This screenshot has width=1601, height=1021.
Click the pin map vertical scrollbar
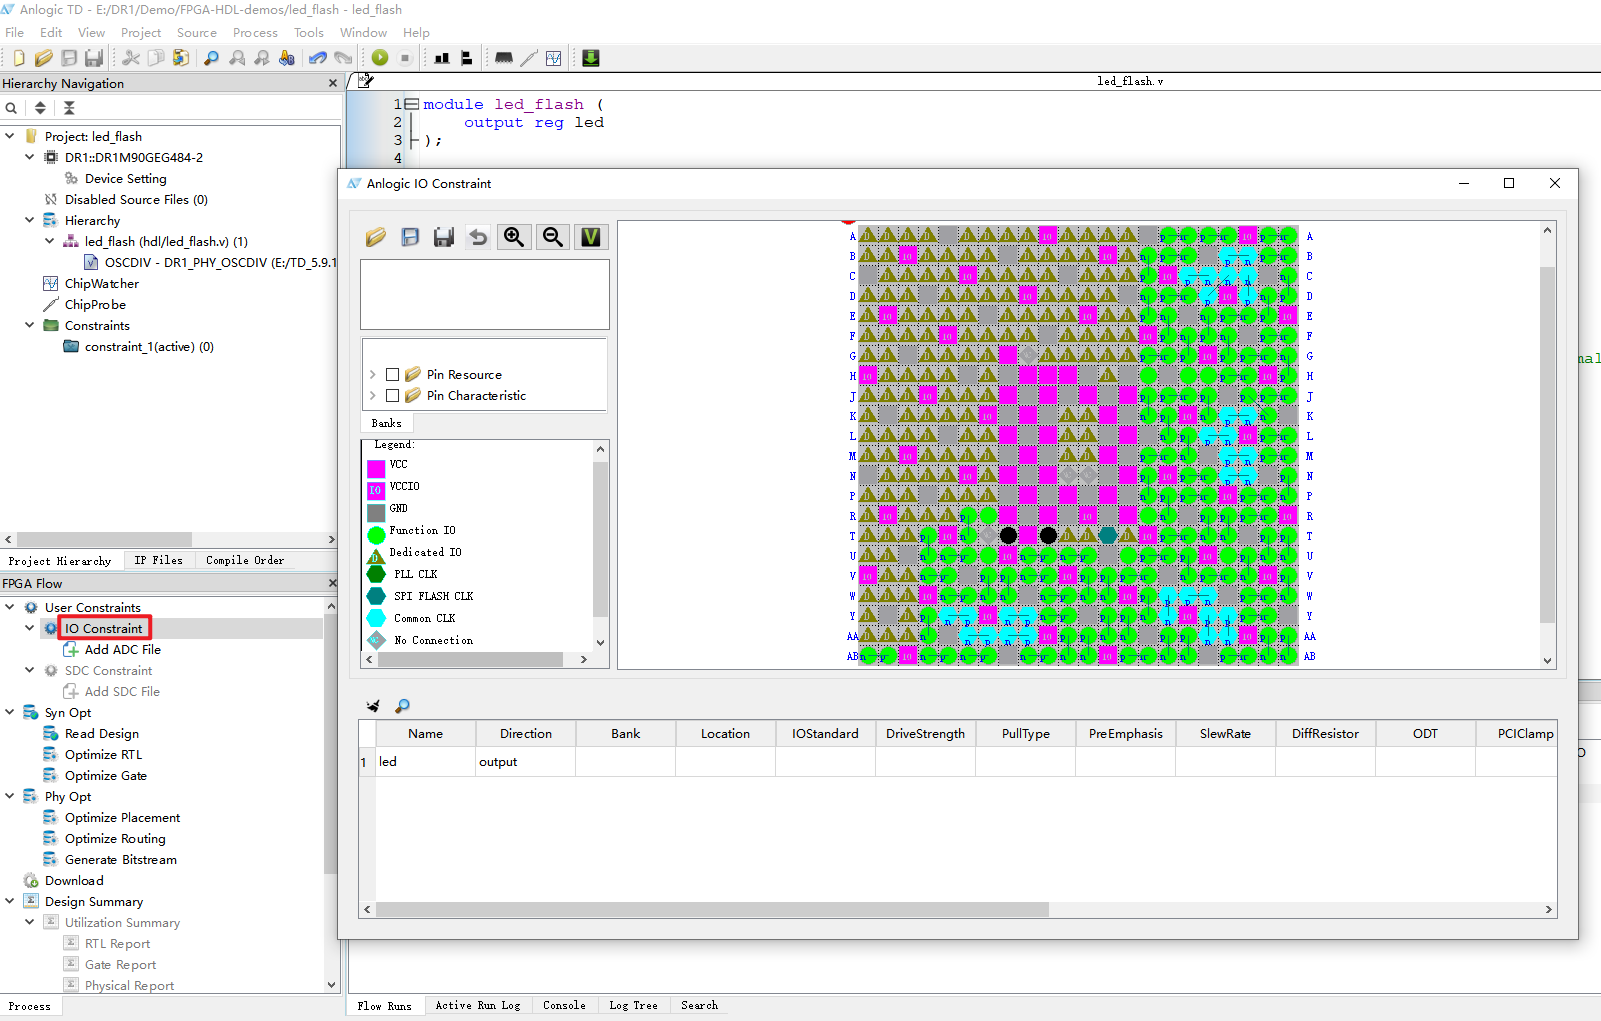pyautogui.click(x=1548, y=445)
